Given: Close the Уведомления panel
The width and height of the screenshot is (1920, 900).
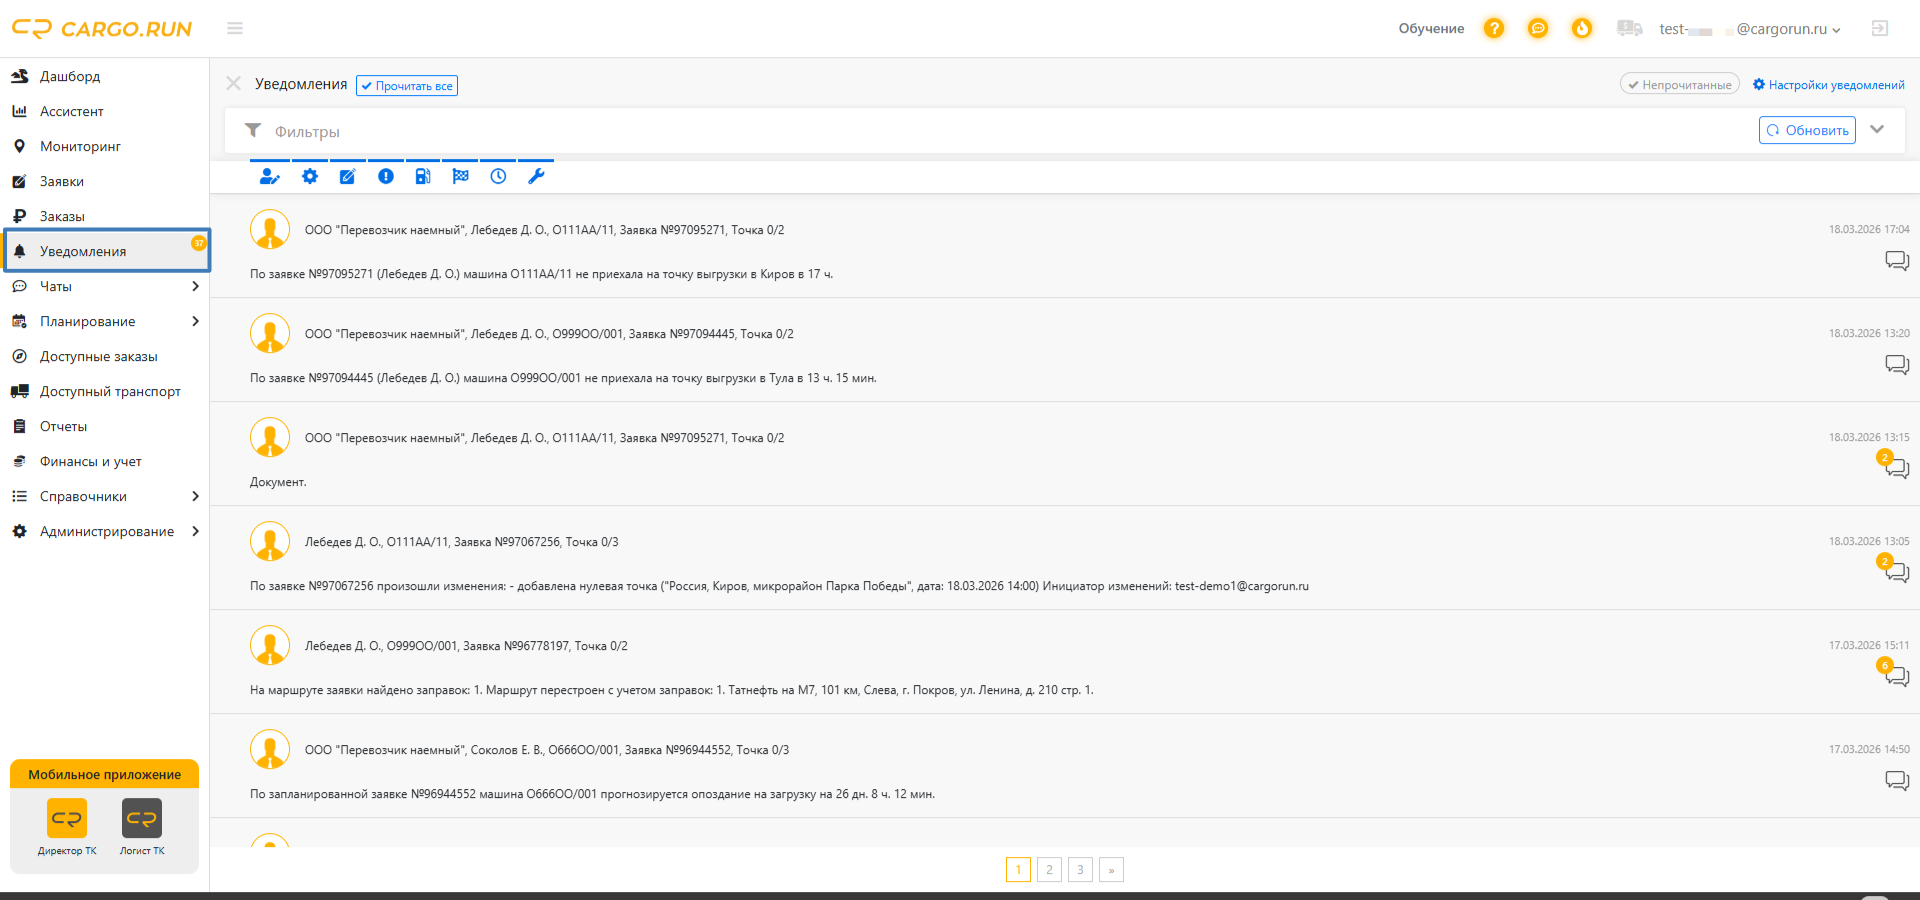Looking at the screenshot, I should pos(233,84).
